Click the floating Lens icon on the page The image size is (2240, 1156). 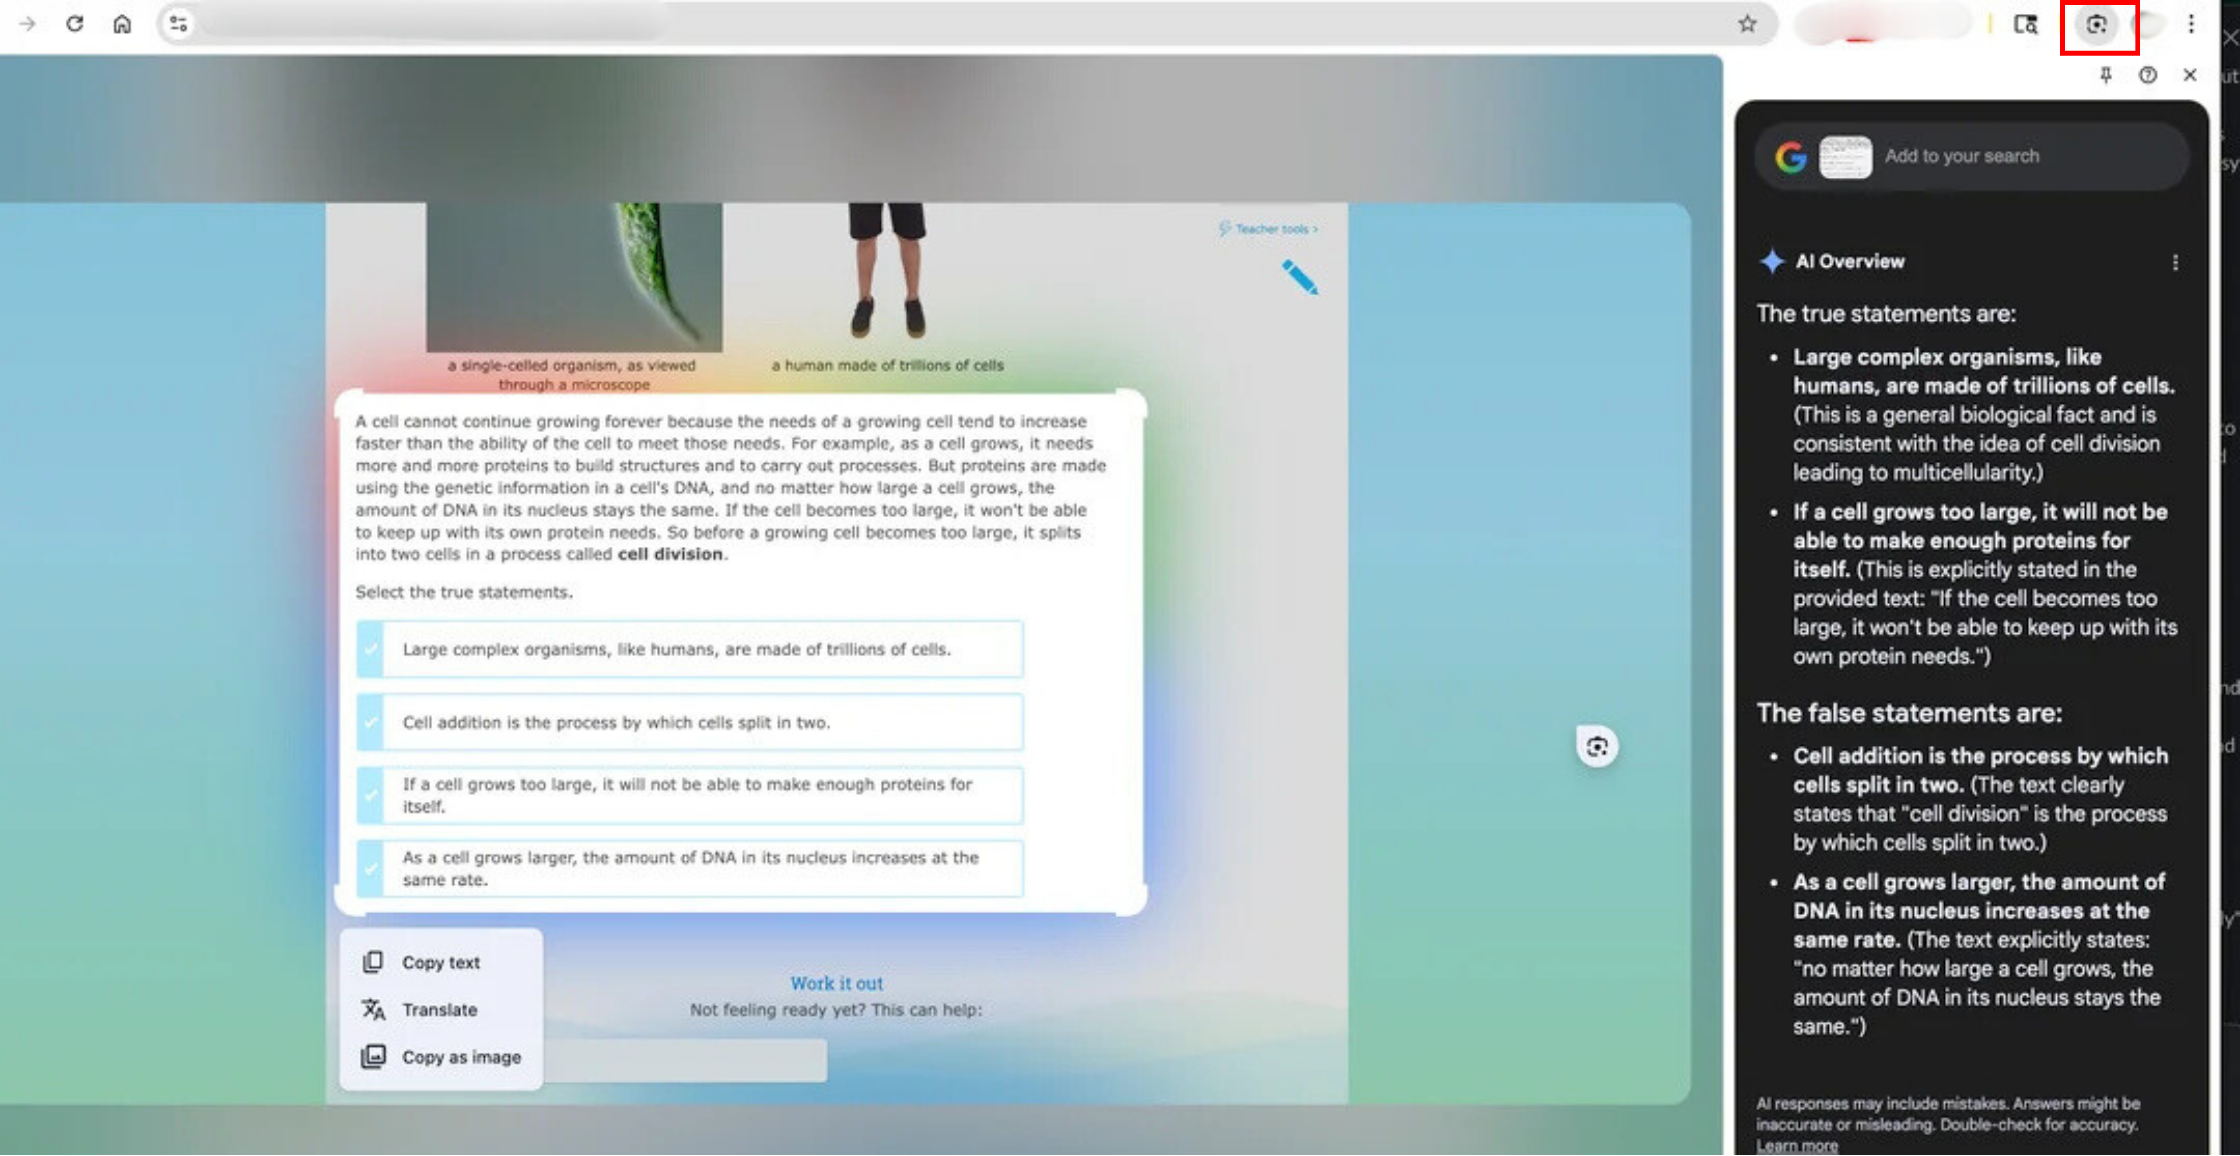(x=1597, y=746)
